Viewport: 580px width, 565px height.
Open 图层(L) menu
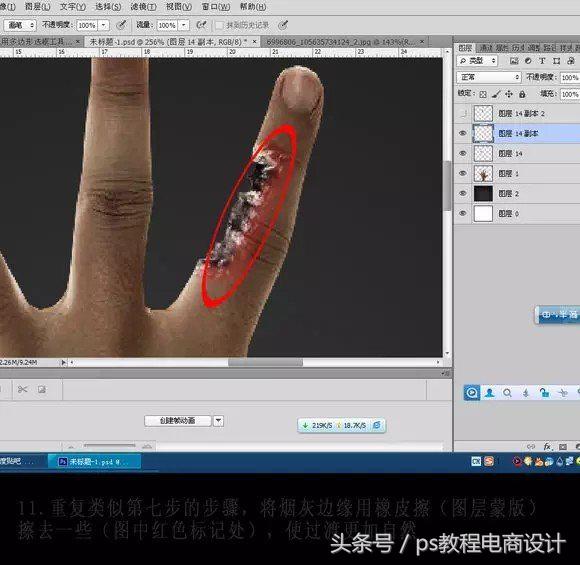(37, 6)
